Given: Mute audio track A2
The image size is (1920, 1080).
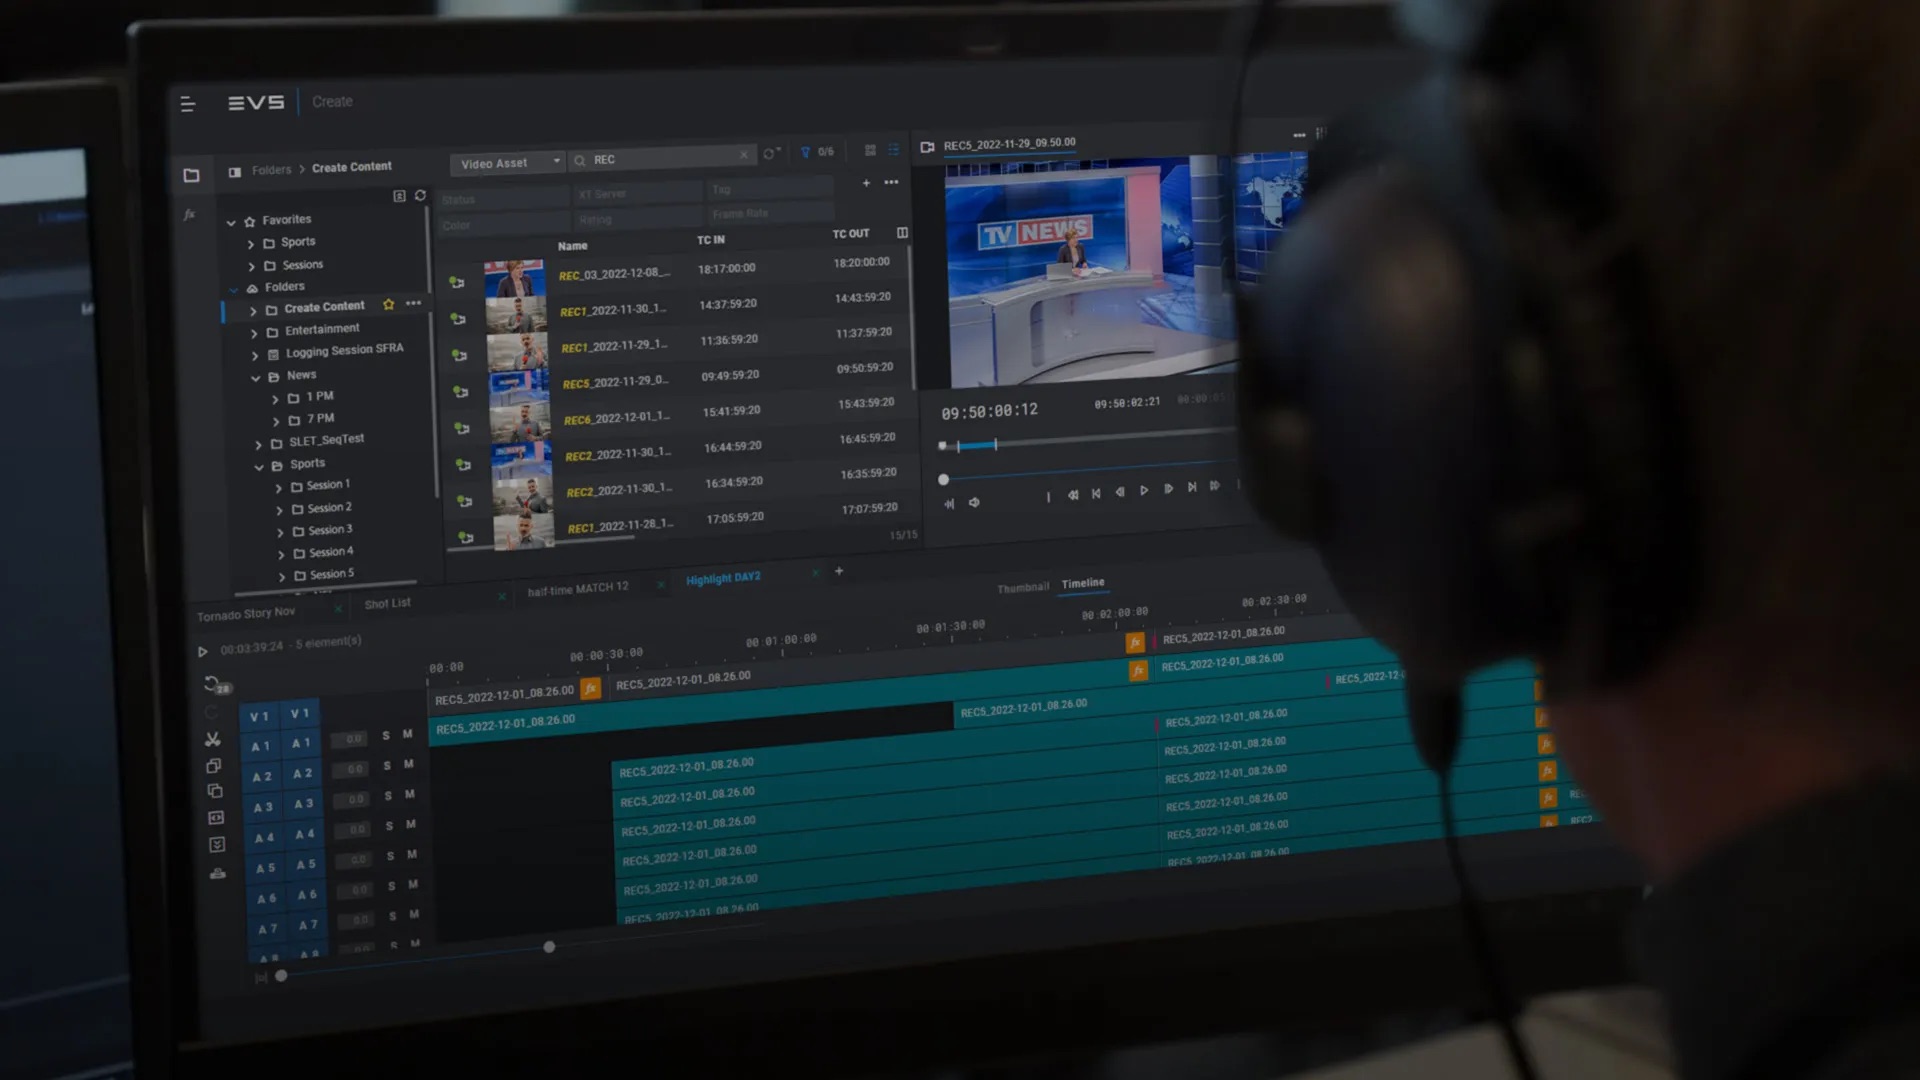Looking at the screenshot, I should pos(409,764).
